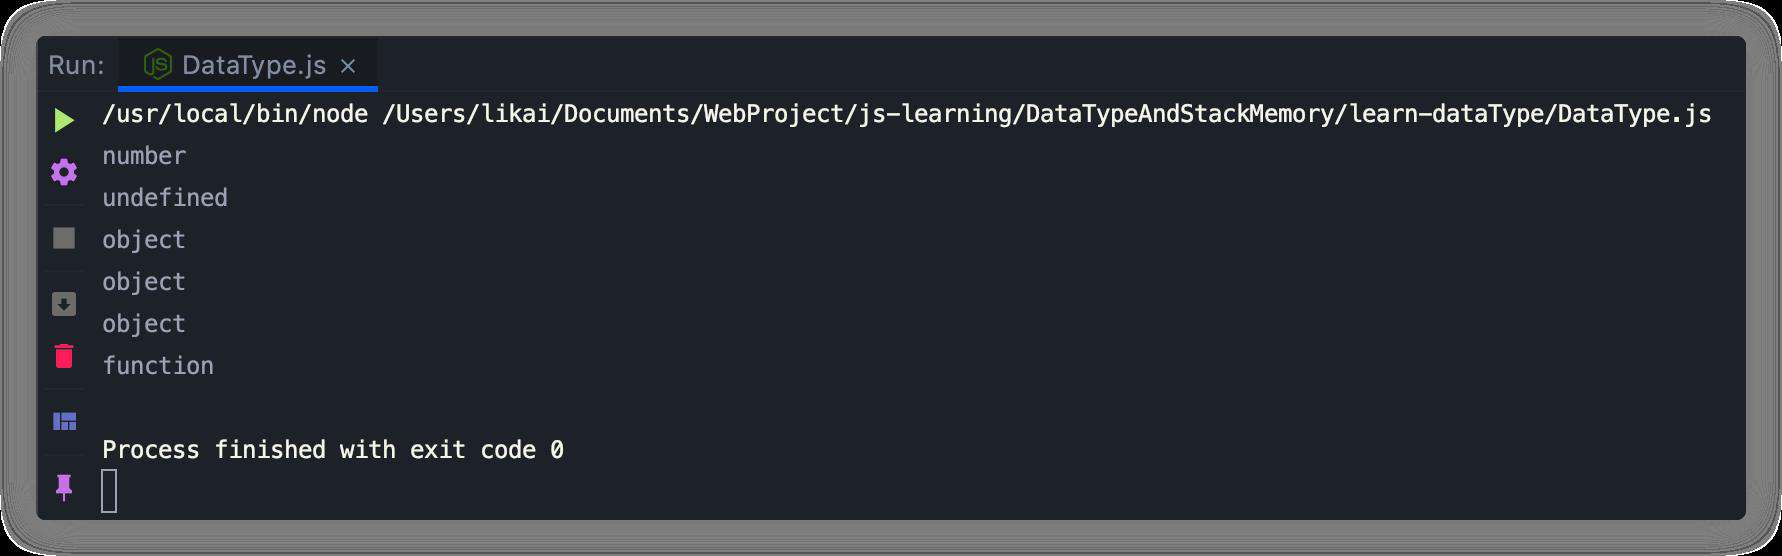Image resolution: width=1782 pixels, height=556 pixels.
Task: Select the DataType.js run tab
Action: pyautogui.click(x=248, y=65)
